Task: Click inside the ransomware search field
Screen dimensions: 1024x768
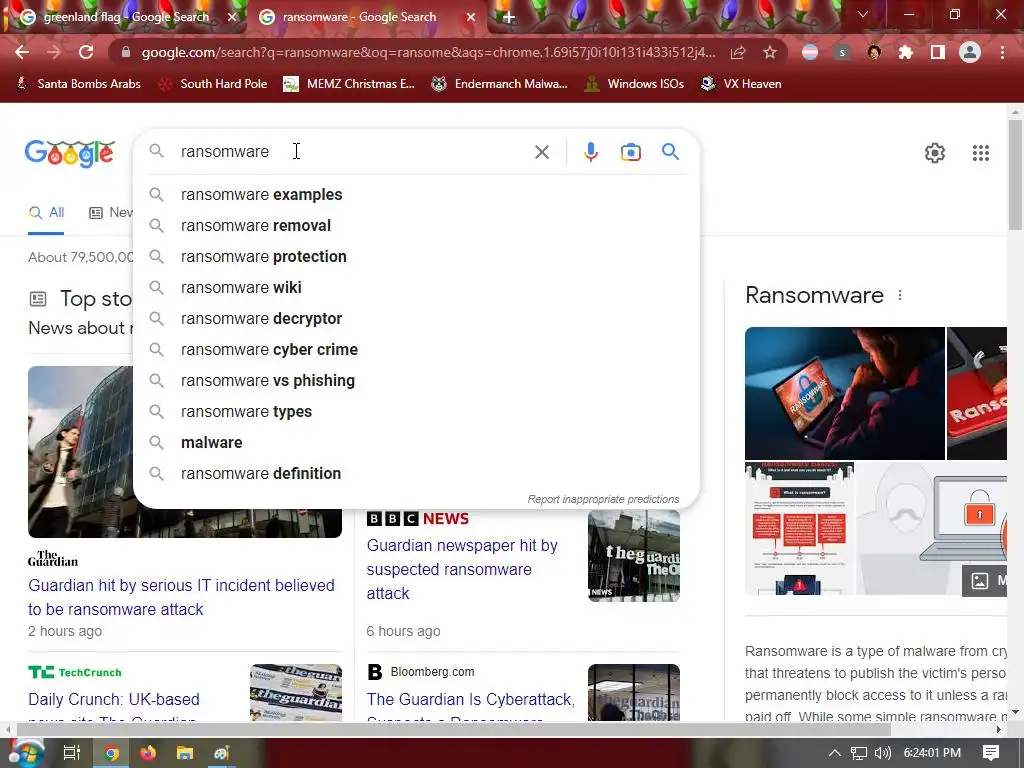Action: pyautogui.click(x=353, y=152)
